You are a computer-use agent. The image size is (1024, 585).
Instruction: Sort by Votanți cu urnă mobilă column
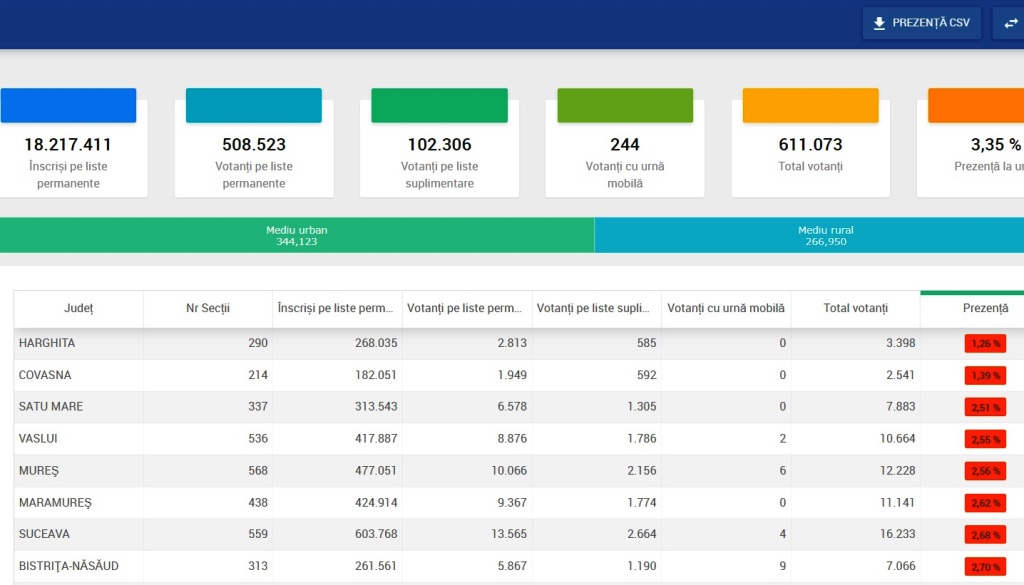726,308
